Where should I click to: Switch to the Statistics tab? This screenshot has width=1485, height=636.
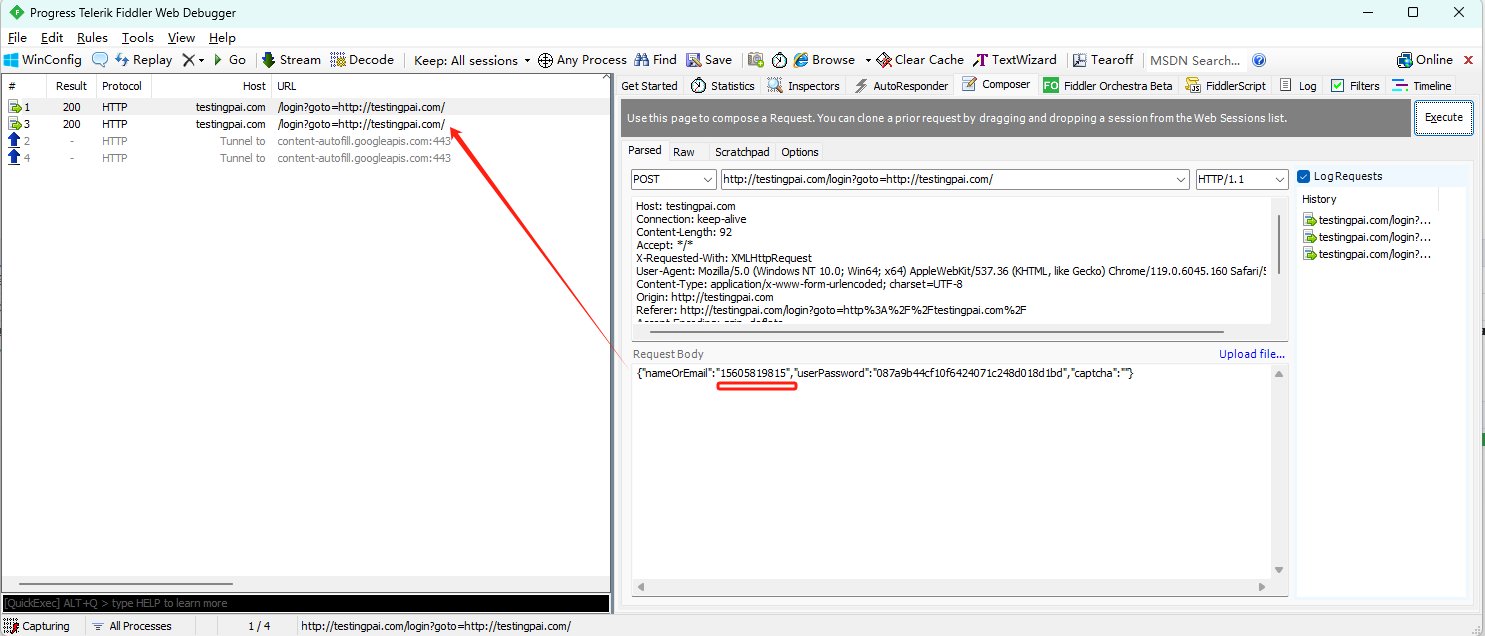[722, 86]
